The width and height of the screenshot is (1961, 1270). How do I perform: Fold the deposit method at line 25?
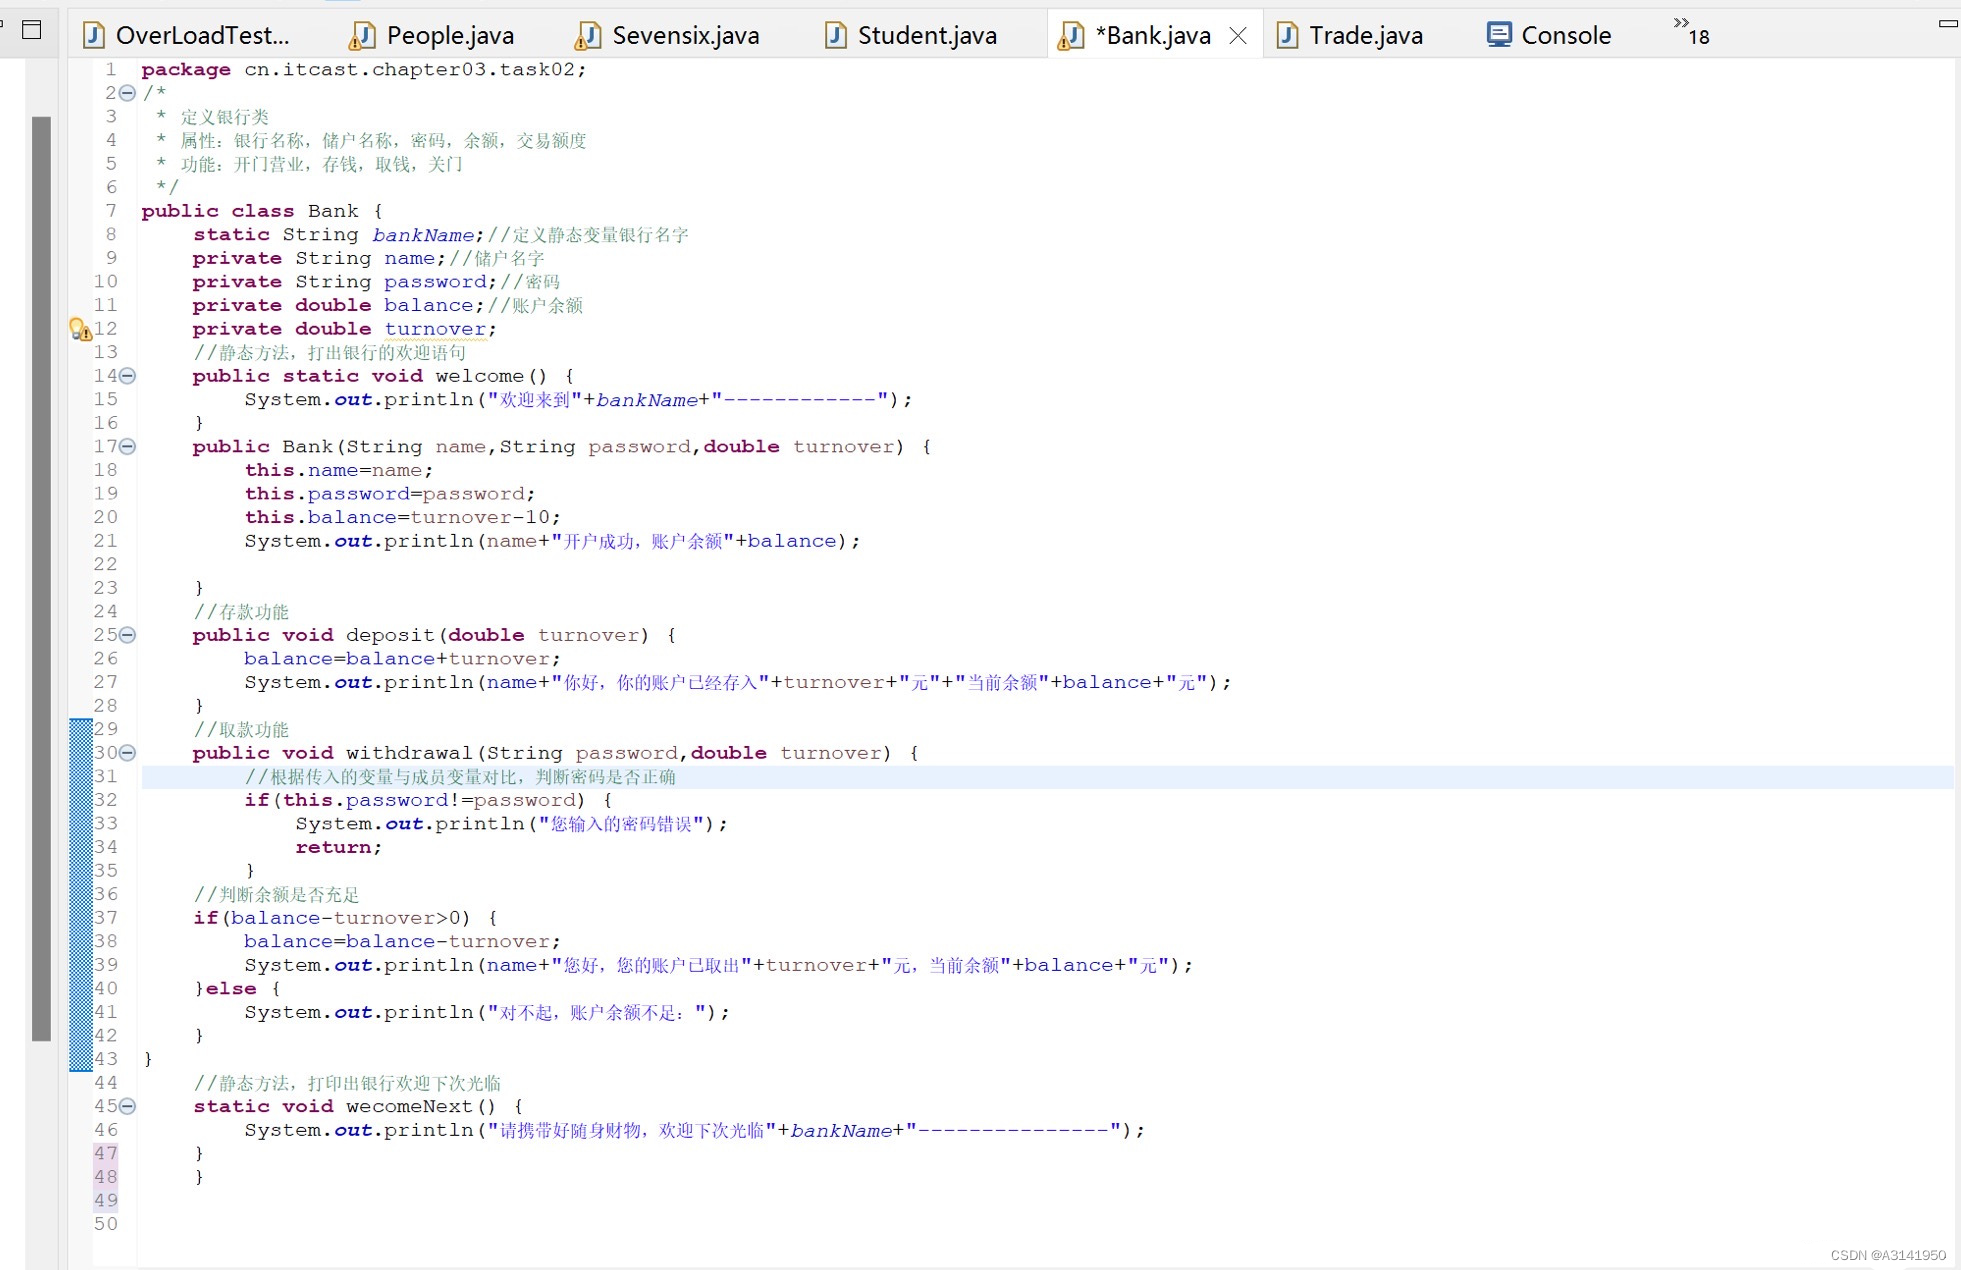pyautogui.click(x=128, y=635)
